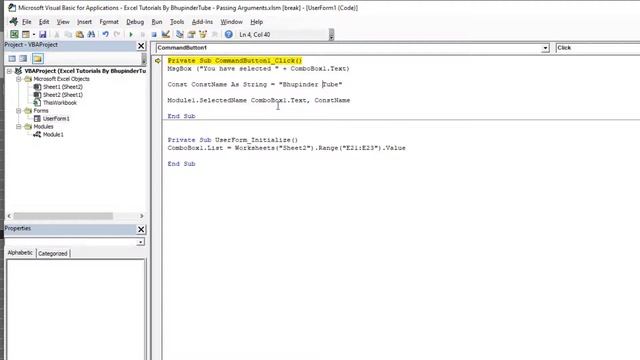Click Project pane scroll right arrow
640x360 pixels.
[142, 216]
